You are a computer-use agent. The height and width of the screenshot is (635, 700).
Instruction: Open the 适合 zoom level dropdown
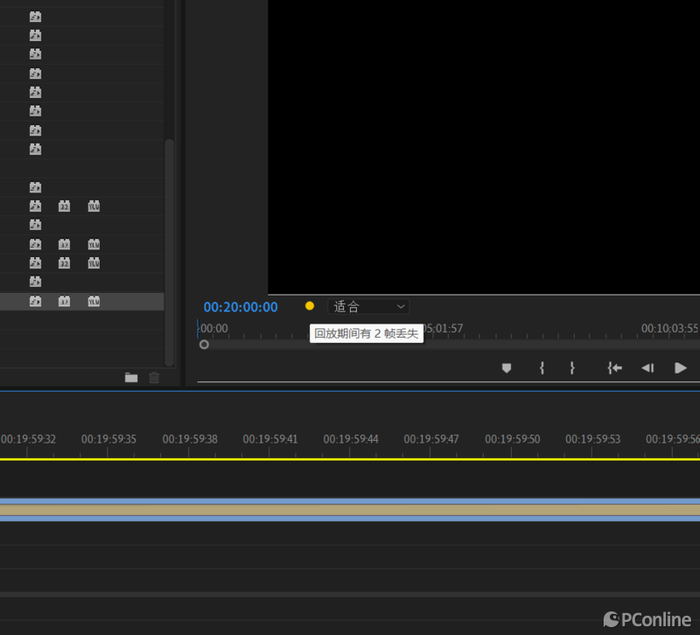pyautogui.click(x=368, y=306)
